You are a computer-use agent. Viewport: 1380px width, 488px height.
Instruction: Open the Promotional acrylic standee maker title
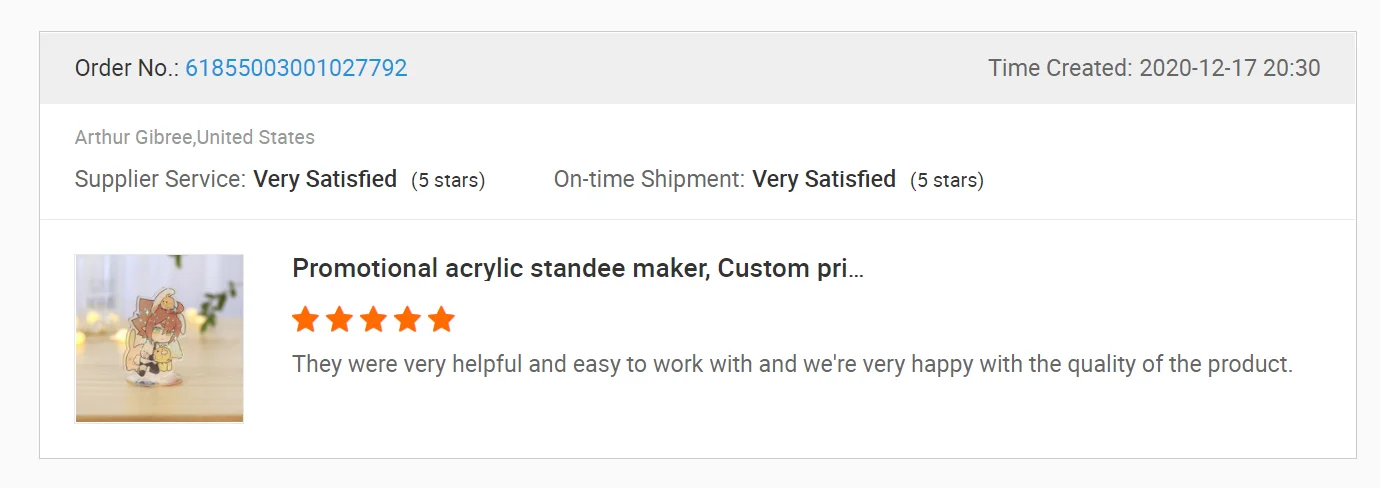[x=570, y=268]
